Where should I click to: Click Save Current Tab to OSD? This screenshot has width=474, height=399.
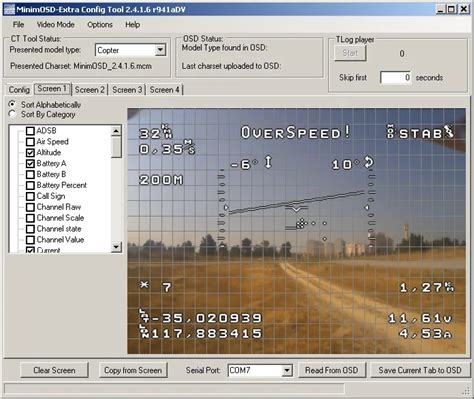point(420,370)
